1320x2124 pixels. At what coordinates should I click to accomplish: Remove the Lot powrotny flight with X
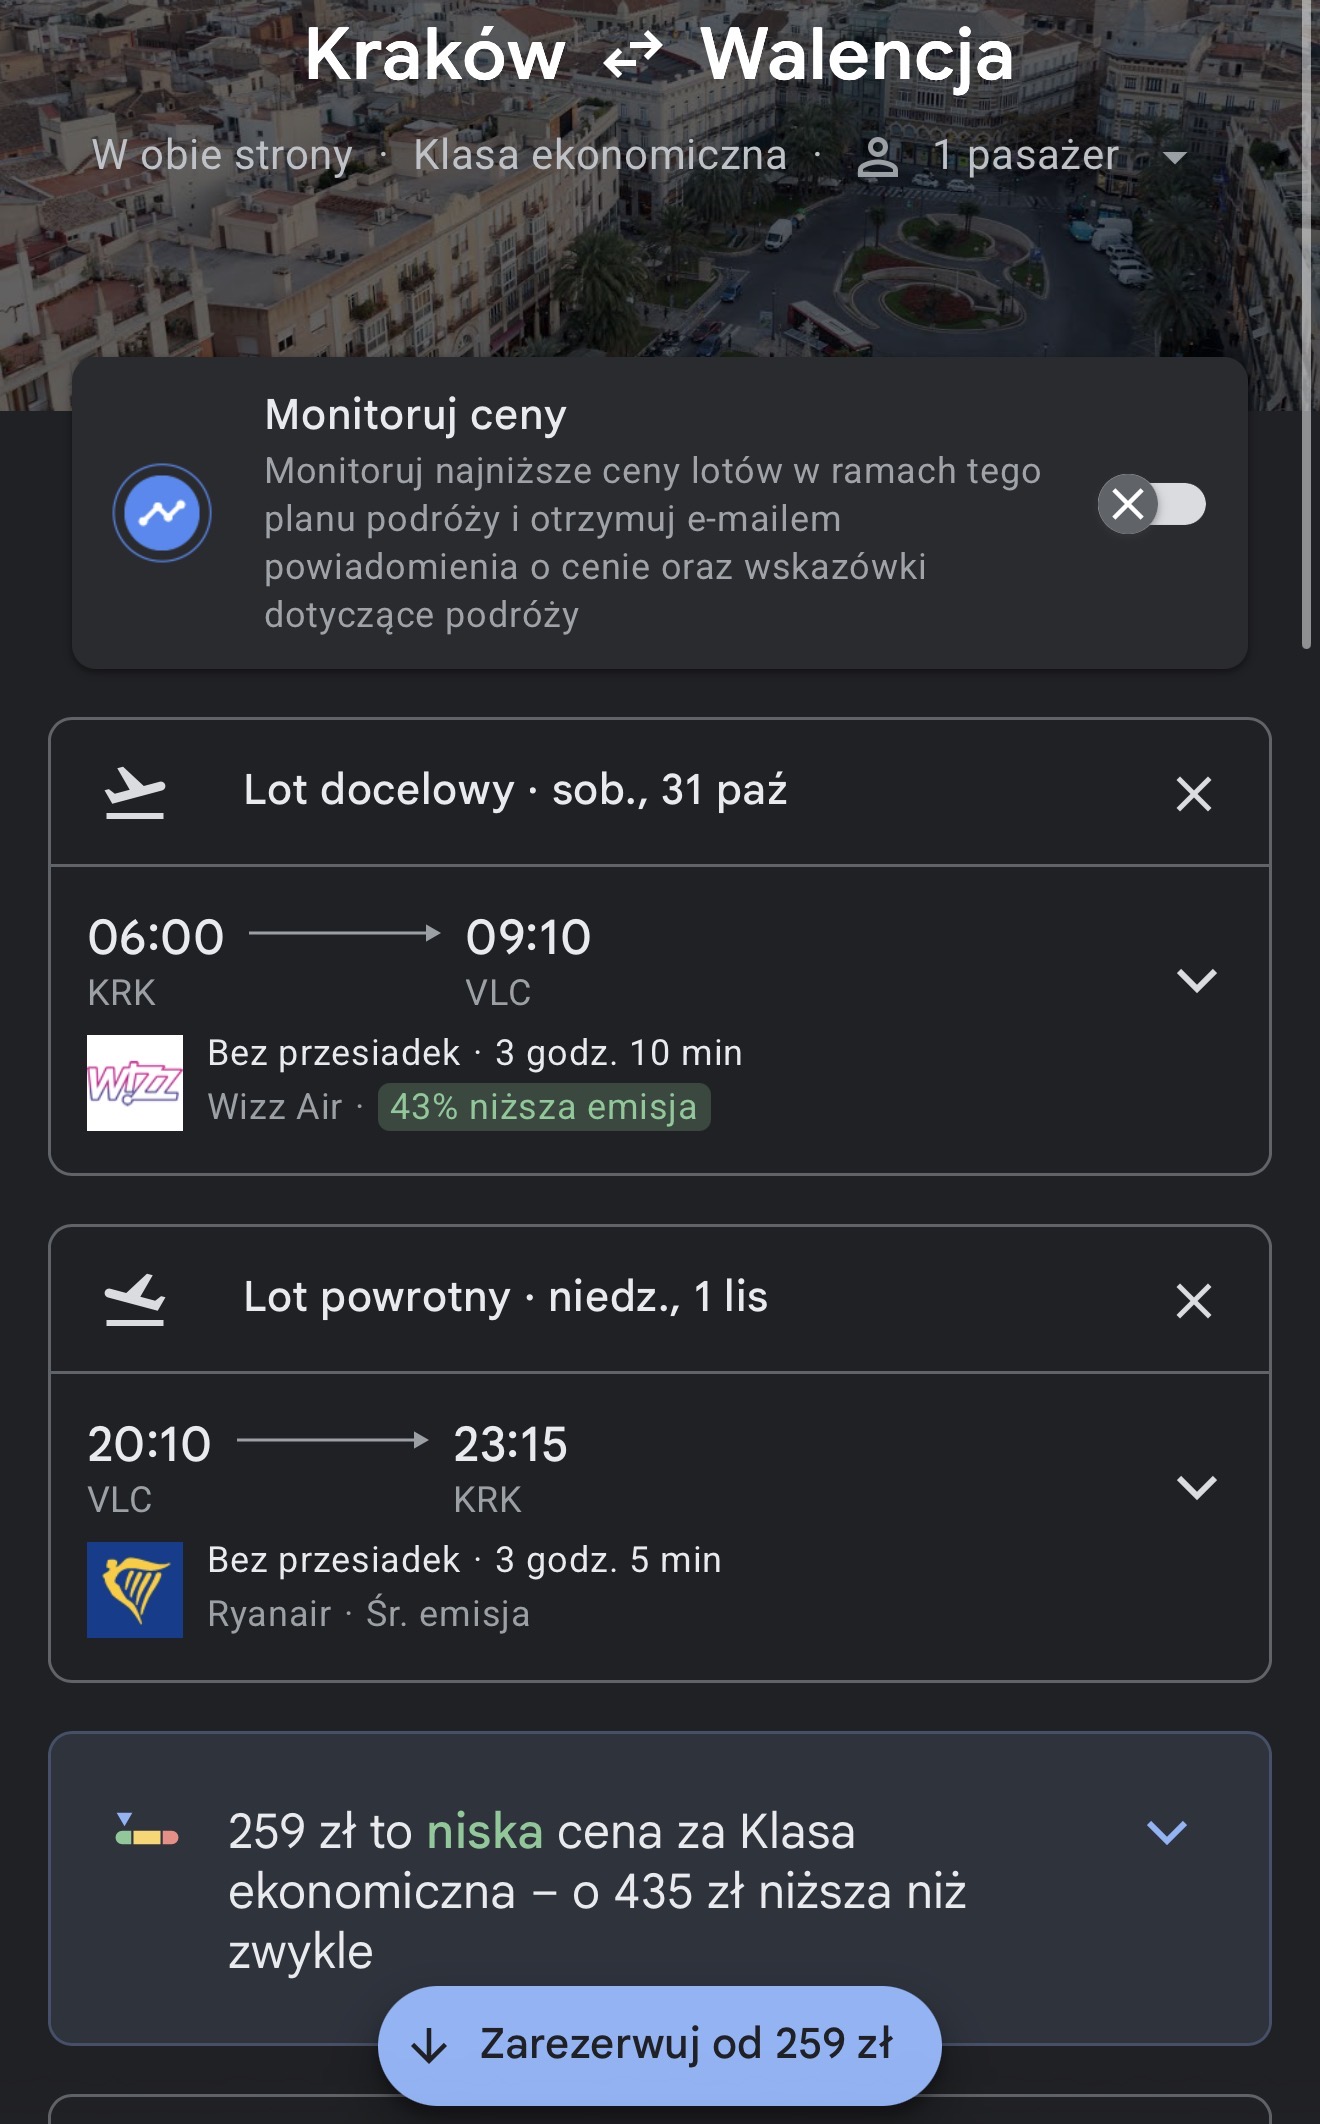1194,1301
